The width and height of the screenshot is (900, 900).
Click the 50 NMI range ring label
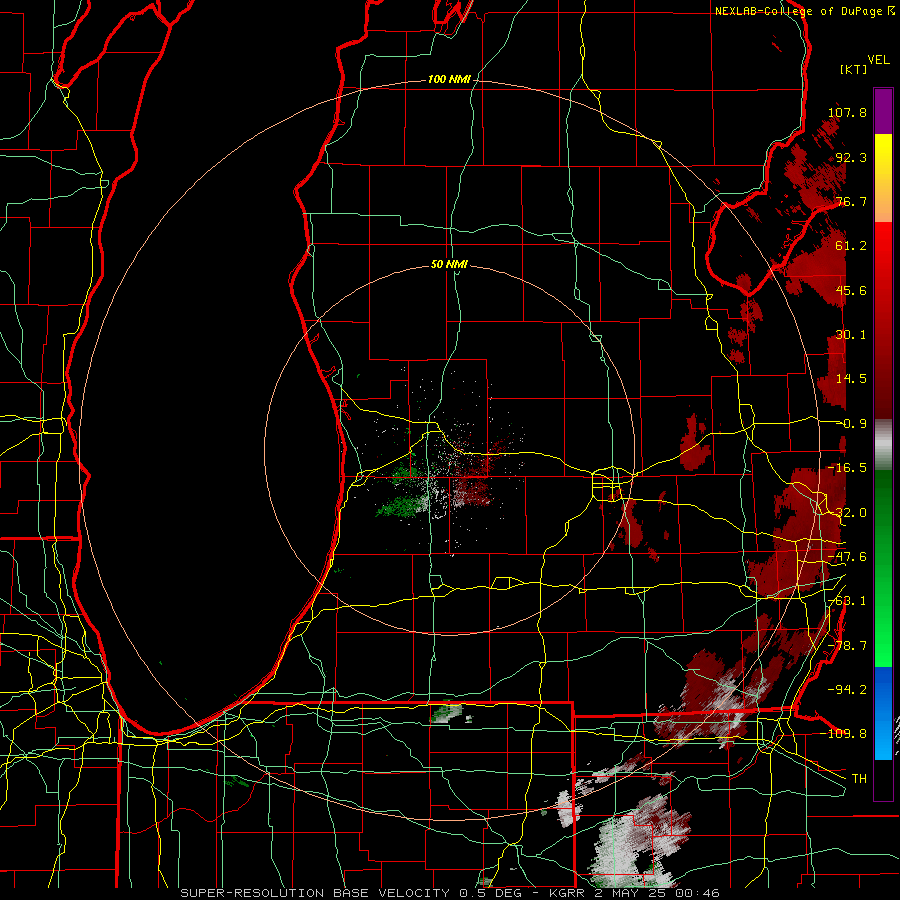click(x=449, y=265)
